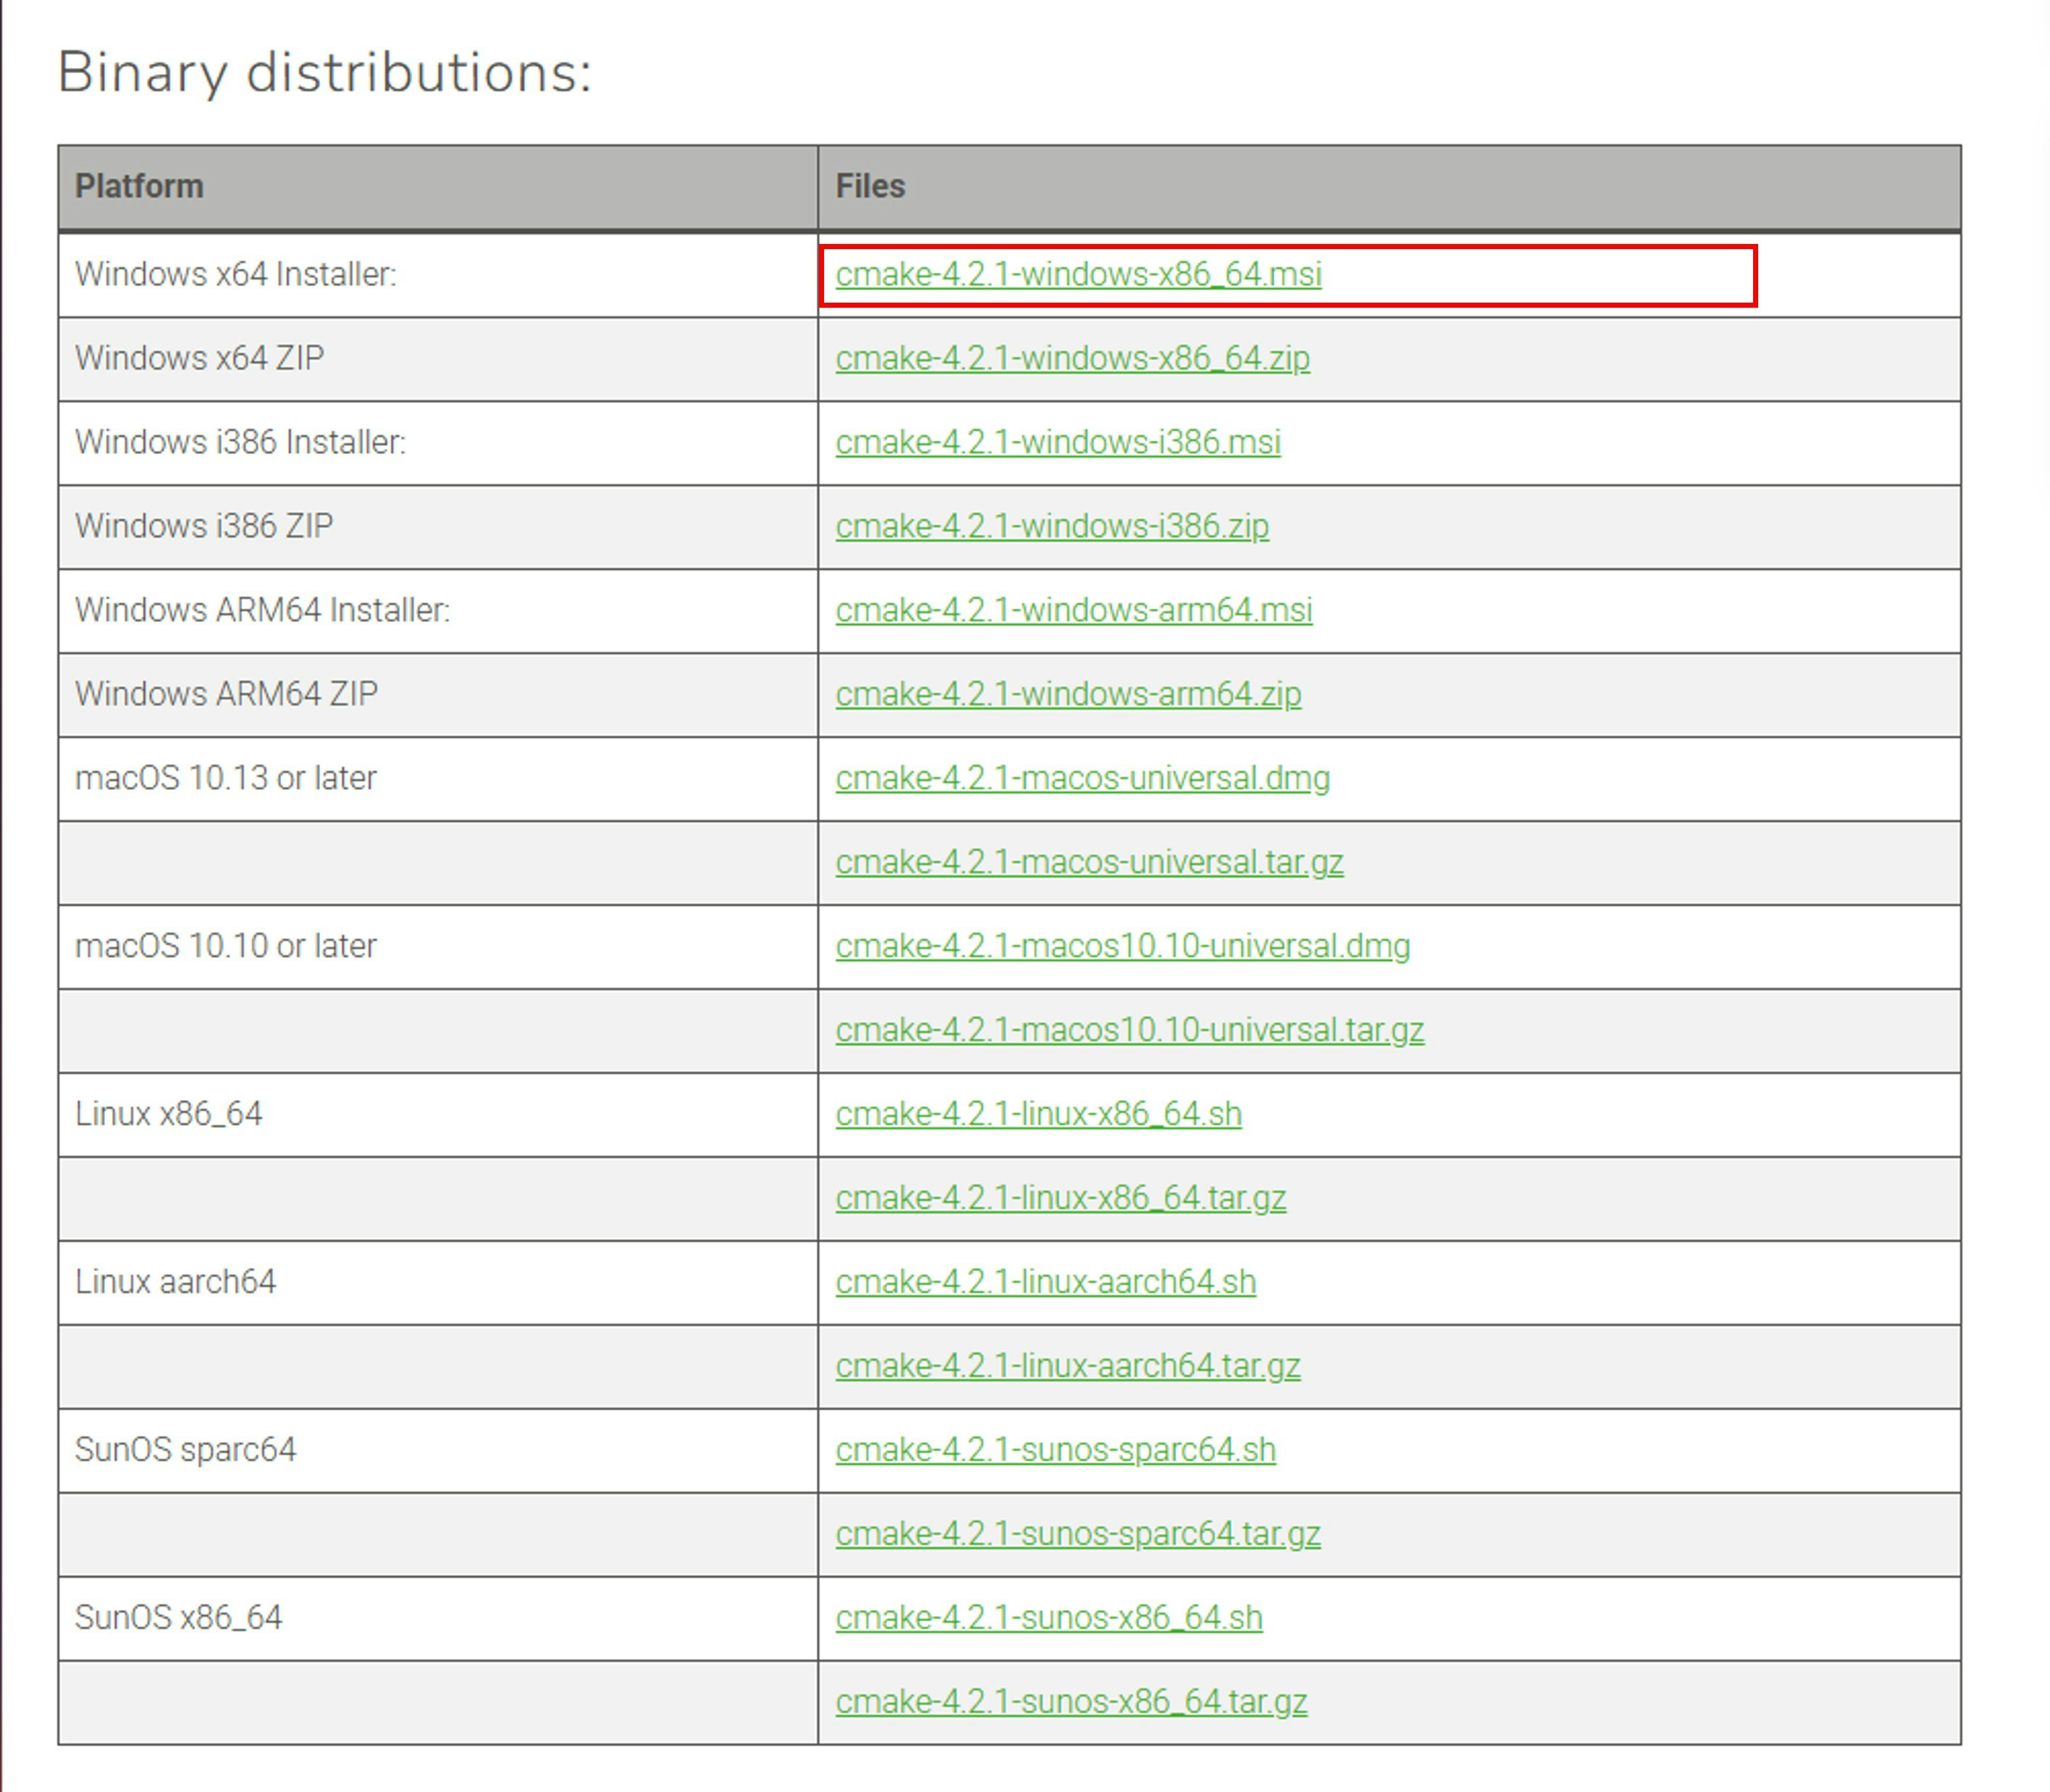Download the Linux aarch64 tar.gz file

(x=1068, y=1365)
